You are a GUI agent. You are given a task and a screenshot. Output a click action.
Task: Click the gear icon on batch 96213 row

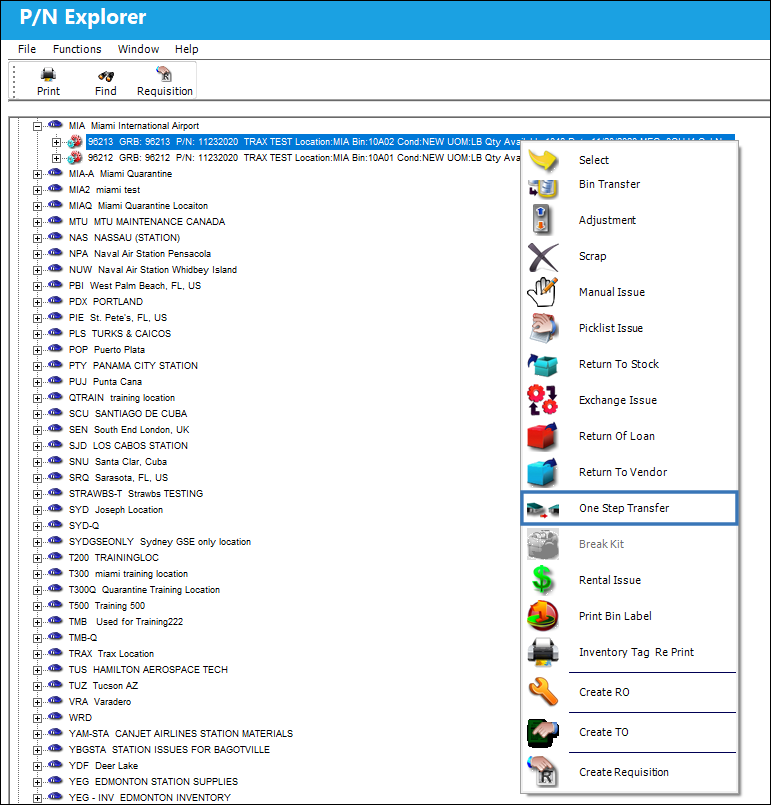pyautogui.click(x=75, y=142)
